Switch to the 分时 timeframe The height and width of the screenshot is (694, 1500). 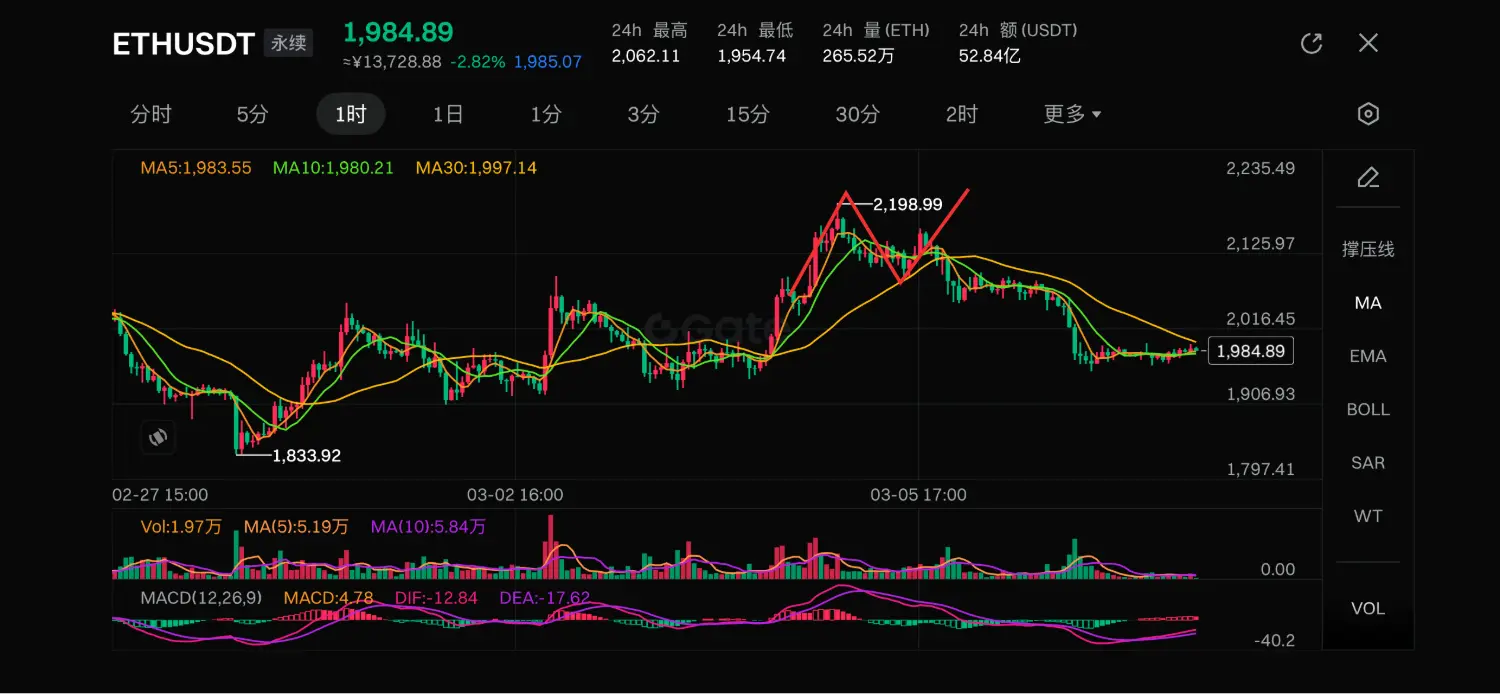(x=151, y=114)
